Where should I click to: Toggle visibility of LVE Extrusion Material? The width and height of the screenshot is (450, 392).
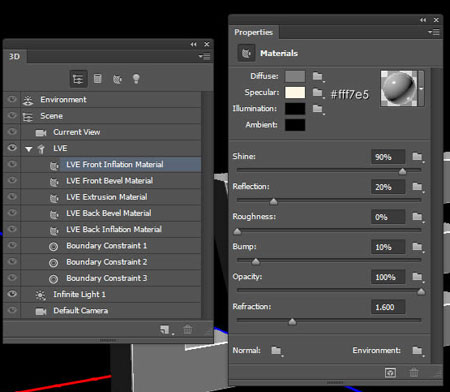(x=12, y=196)
